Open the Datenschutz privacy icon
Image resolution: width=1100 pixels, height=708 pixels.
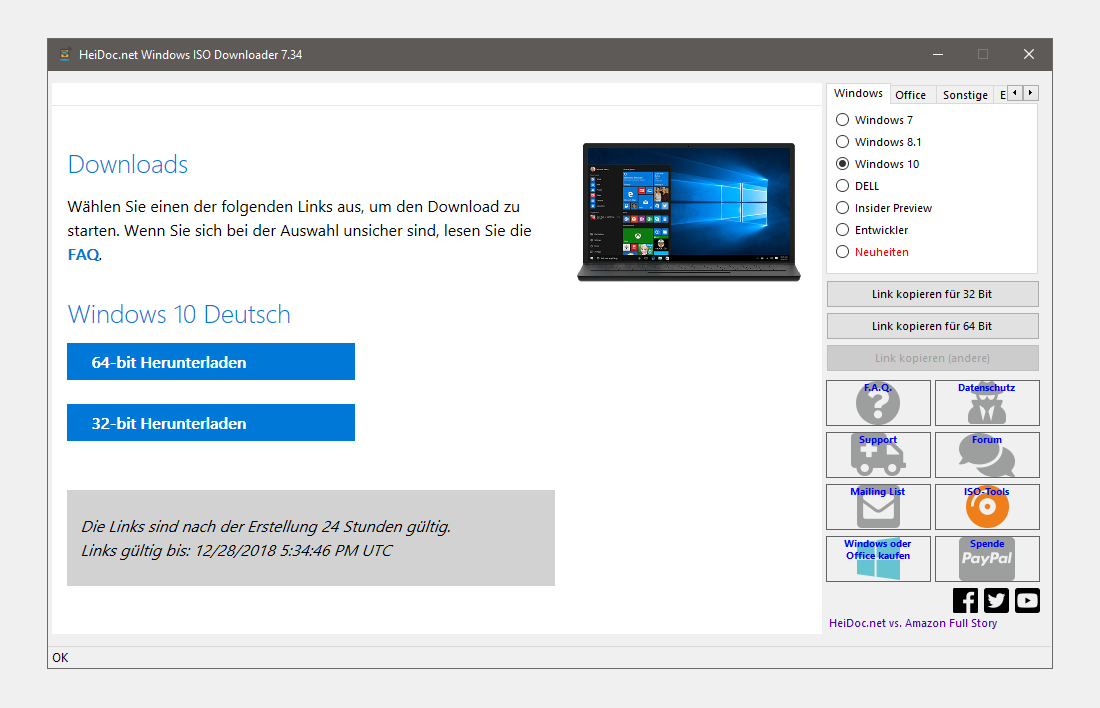[987, 403]
